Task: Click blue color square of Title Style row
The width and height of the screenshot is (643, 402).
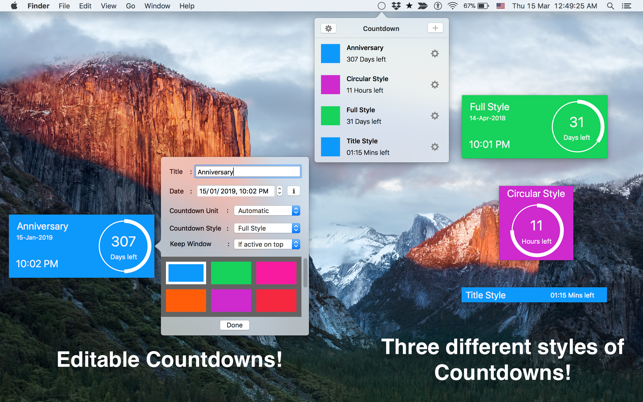Action: tap(330, 146)
